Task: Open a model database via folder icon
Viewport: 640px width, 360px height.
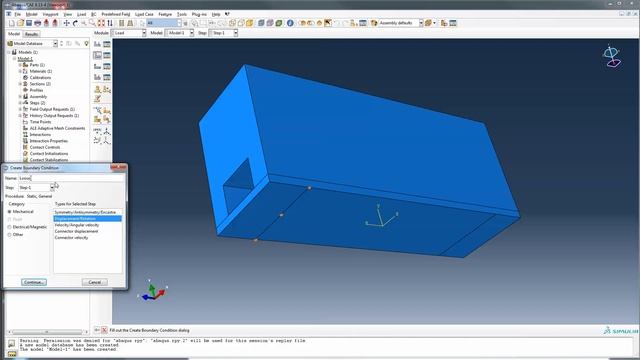Action: [20, 23]
